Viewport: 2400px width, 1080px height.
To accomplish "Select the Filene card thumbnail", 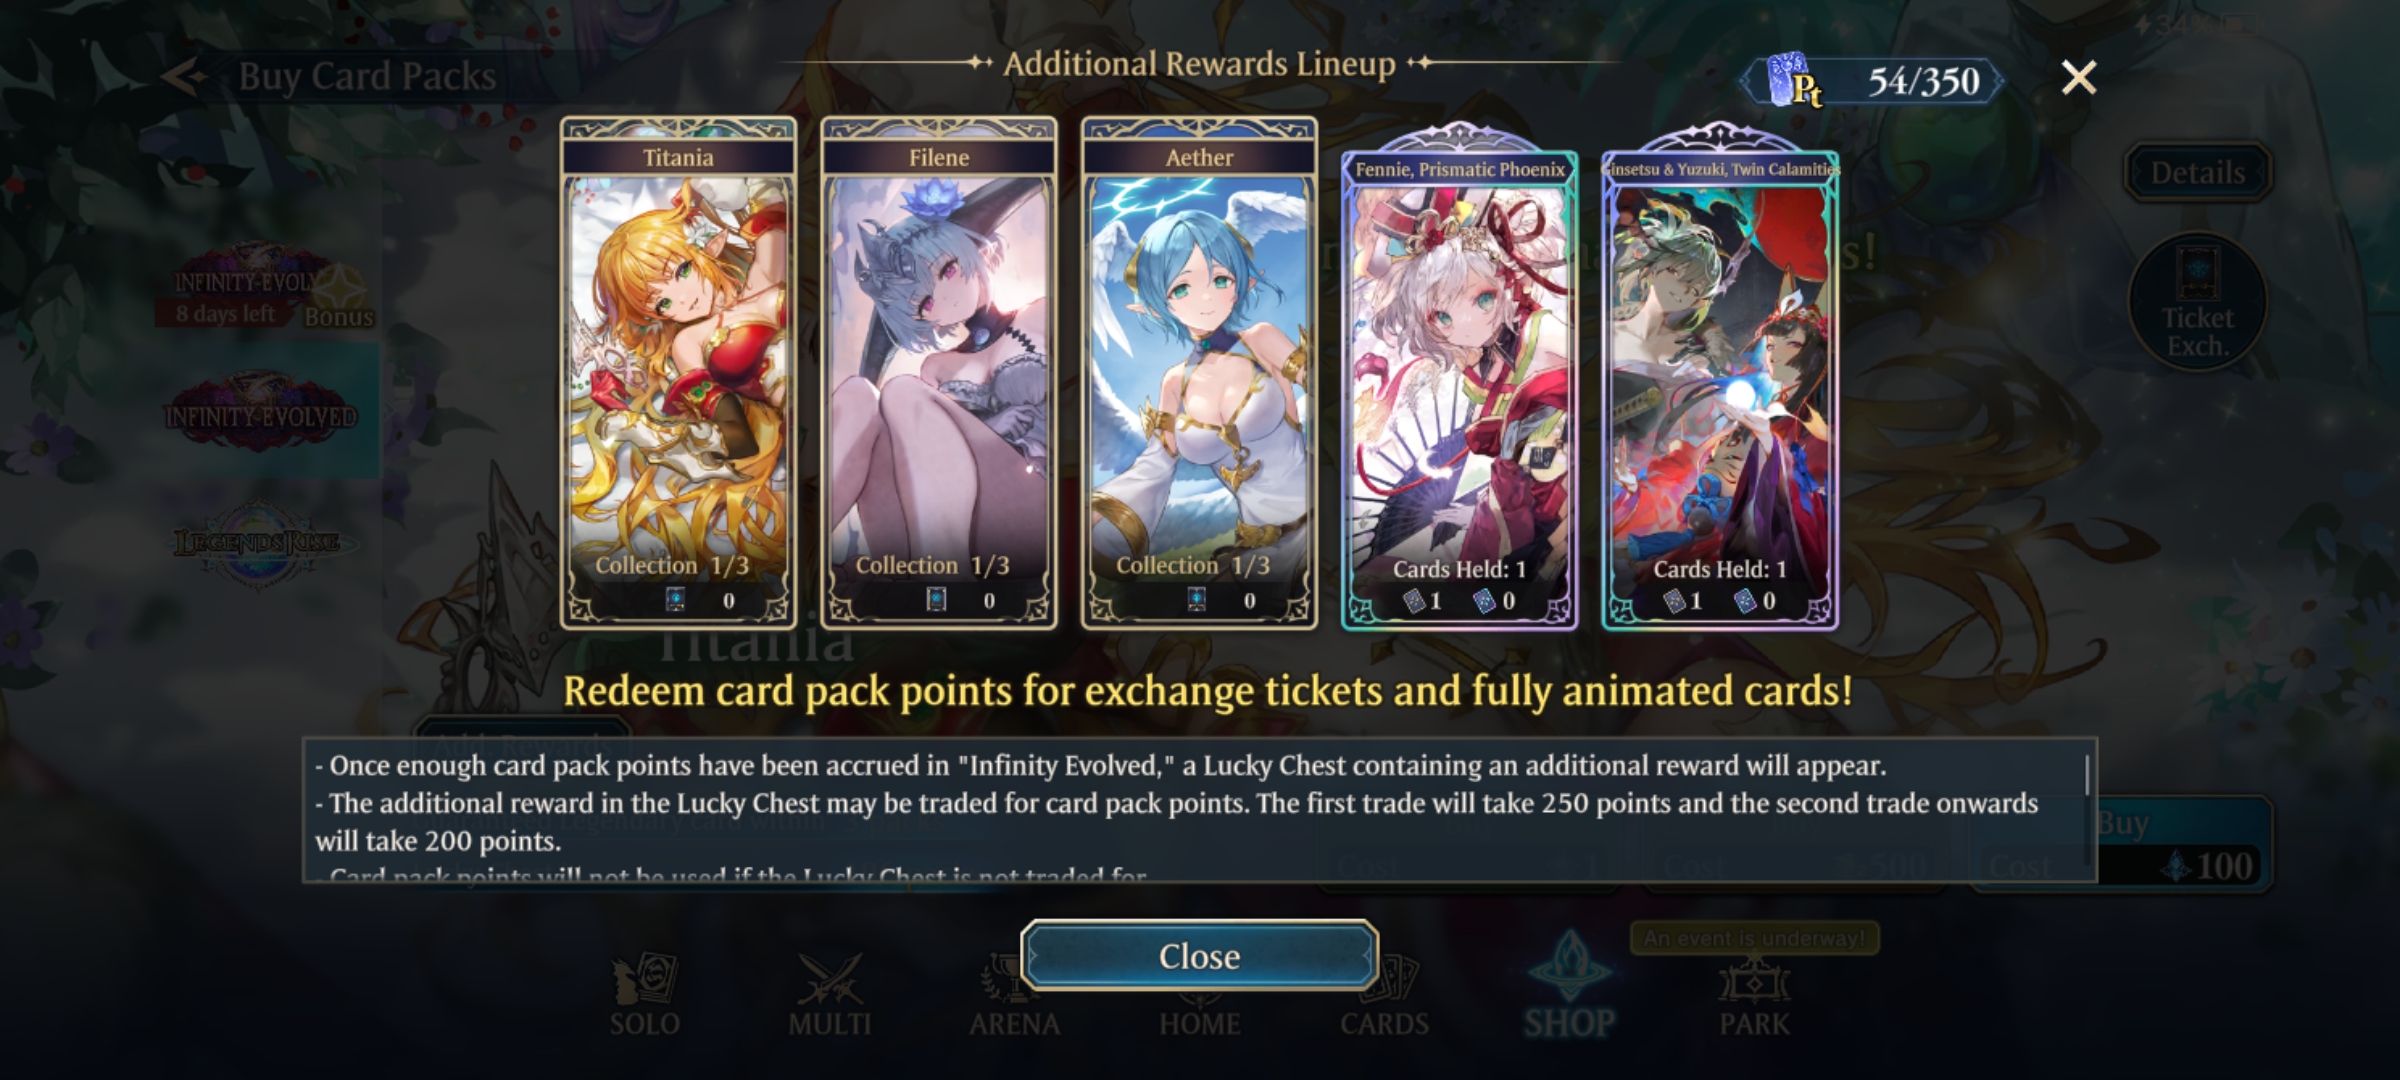I will (938, 373).
